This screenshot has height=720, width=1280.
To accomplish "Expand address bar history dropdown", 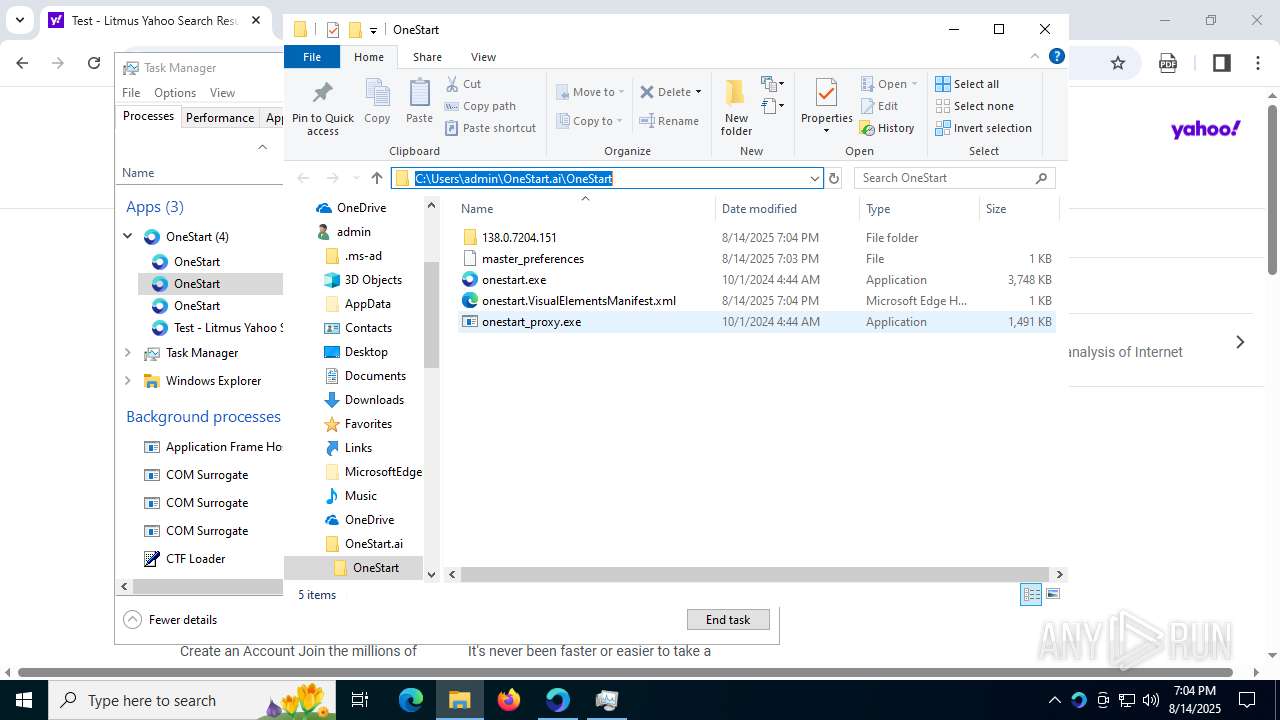I will point(814,178).
